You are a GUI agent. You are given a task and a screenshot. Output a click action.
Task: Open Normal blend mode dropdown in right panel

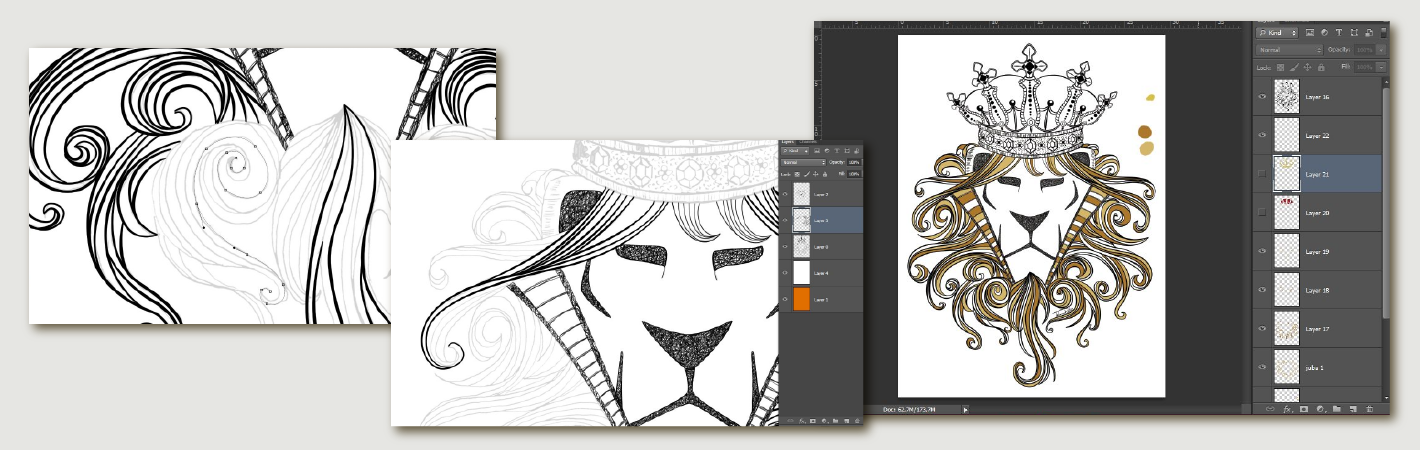(1289, 50)
